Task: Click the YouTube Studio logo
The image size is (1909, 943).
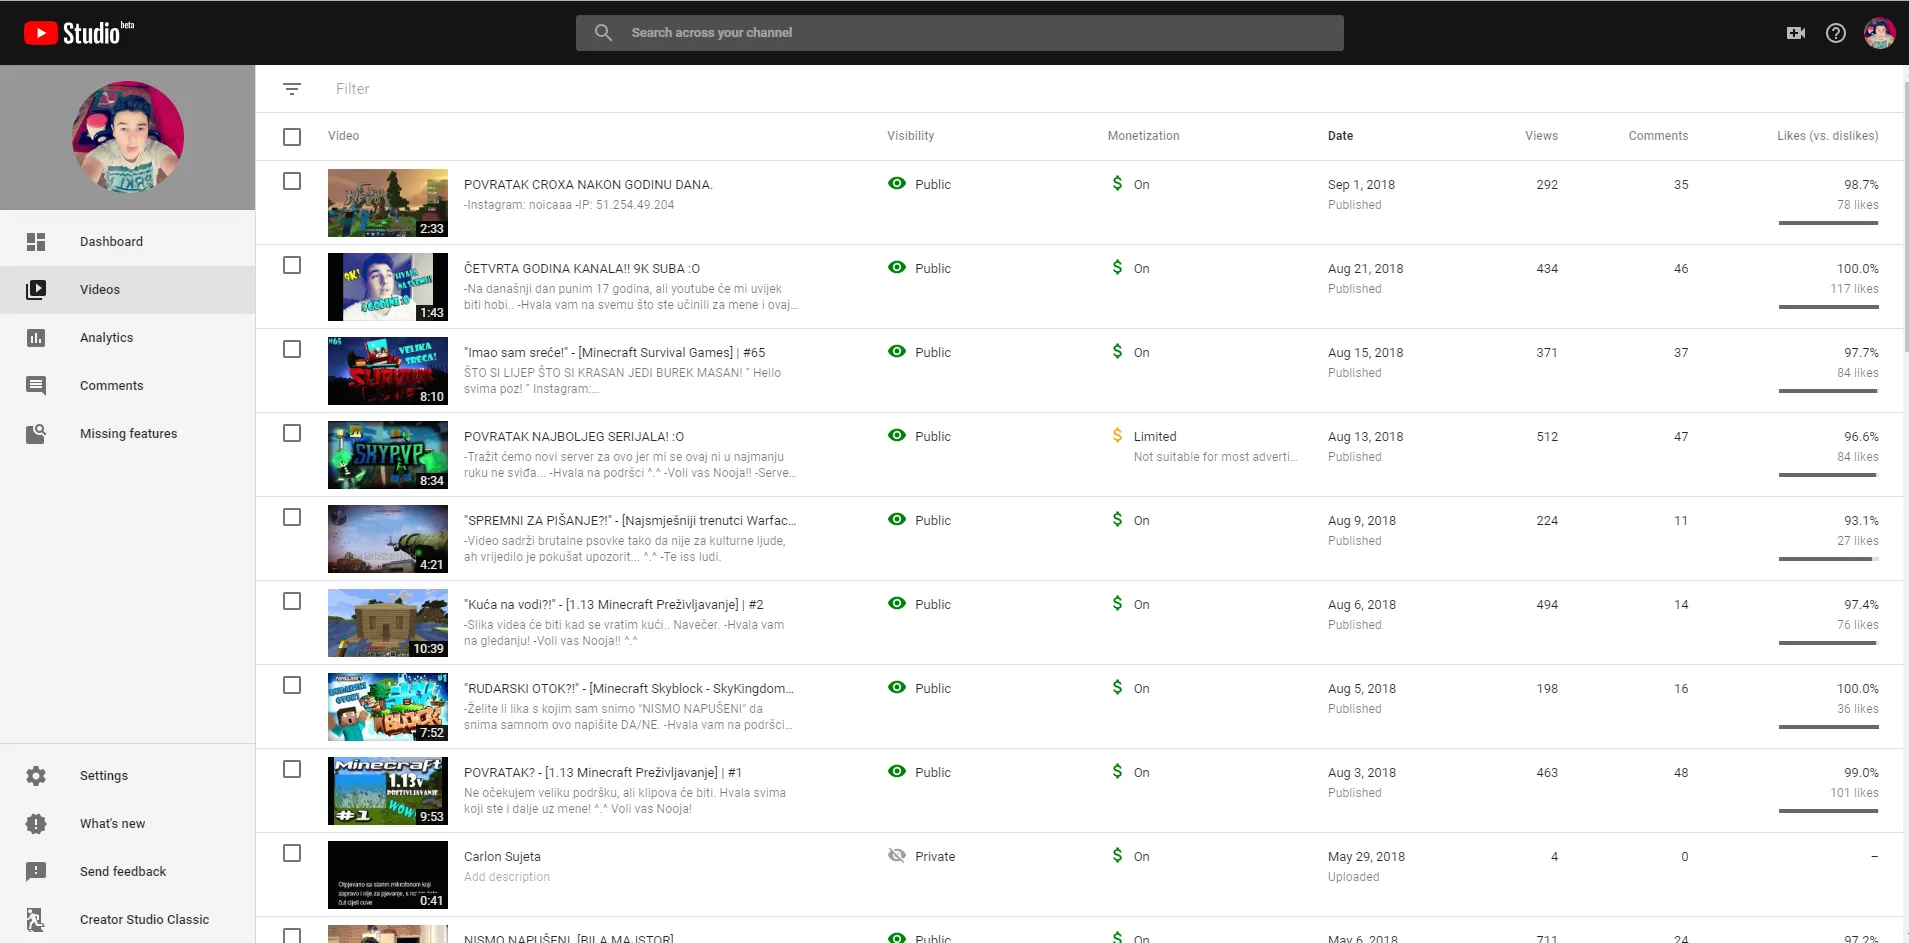Action: coord(78,33)
